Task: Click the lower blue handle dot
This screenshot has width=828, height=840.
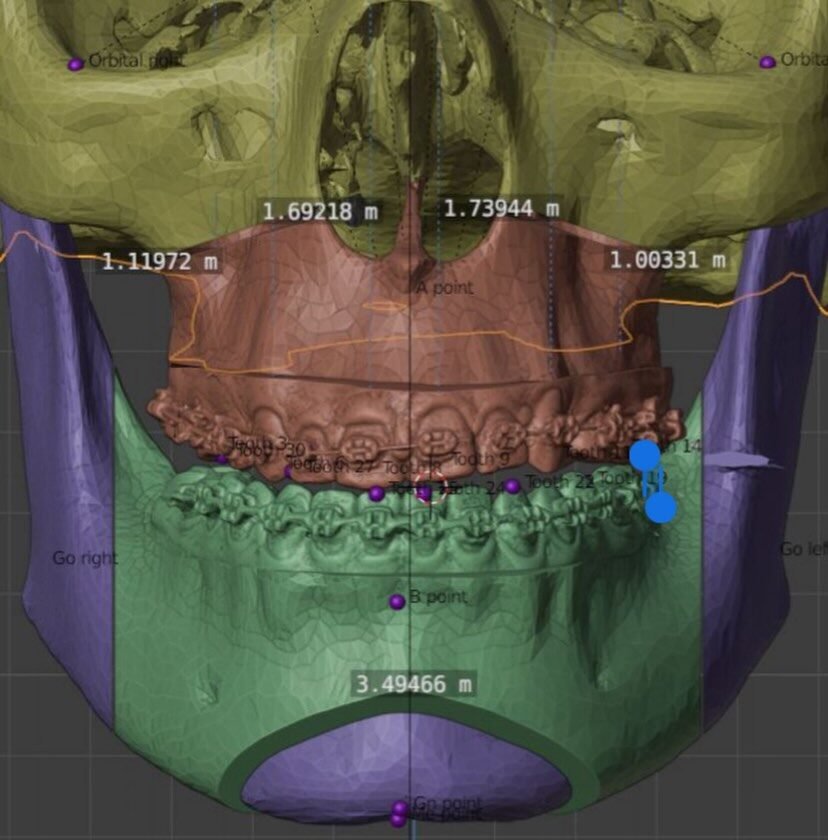Action: coord(660,508)
